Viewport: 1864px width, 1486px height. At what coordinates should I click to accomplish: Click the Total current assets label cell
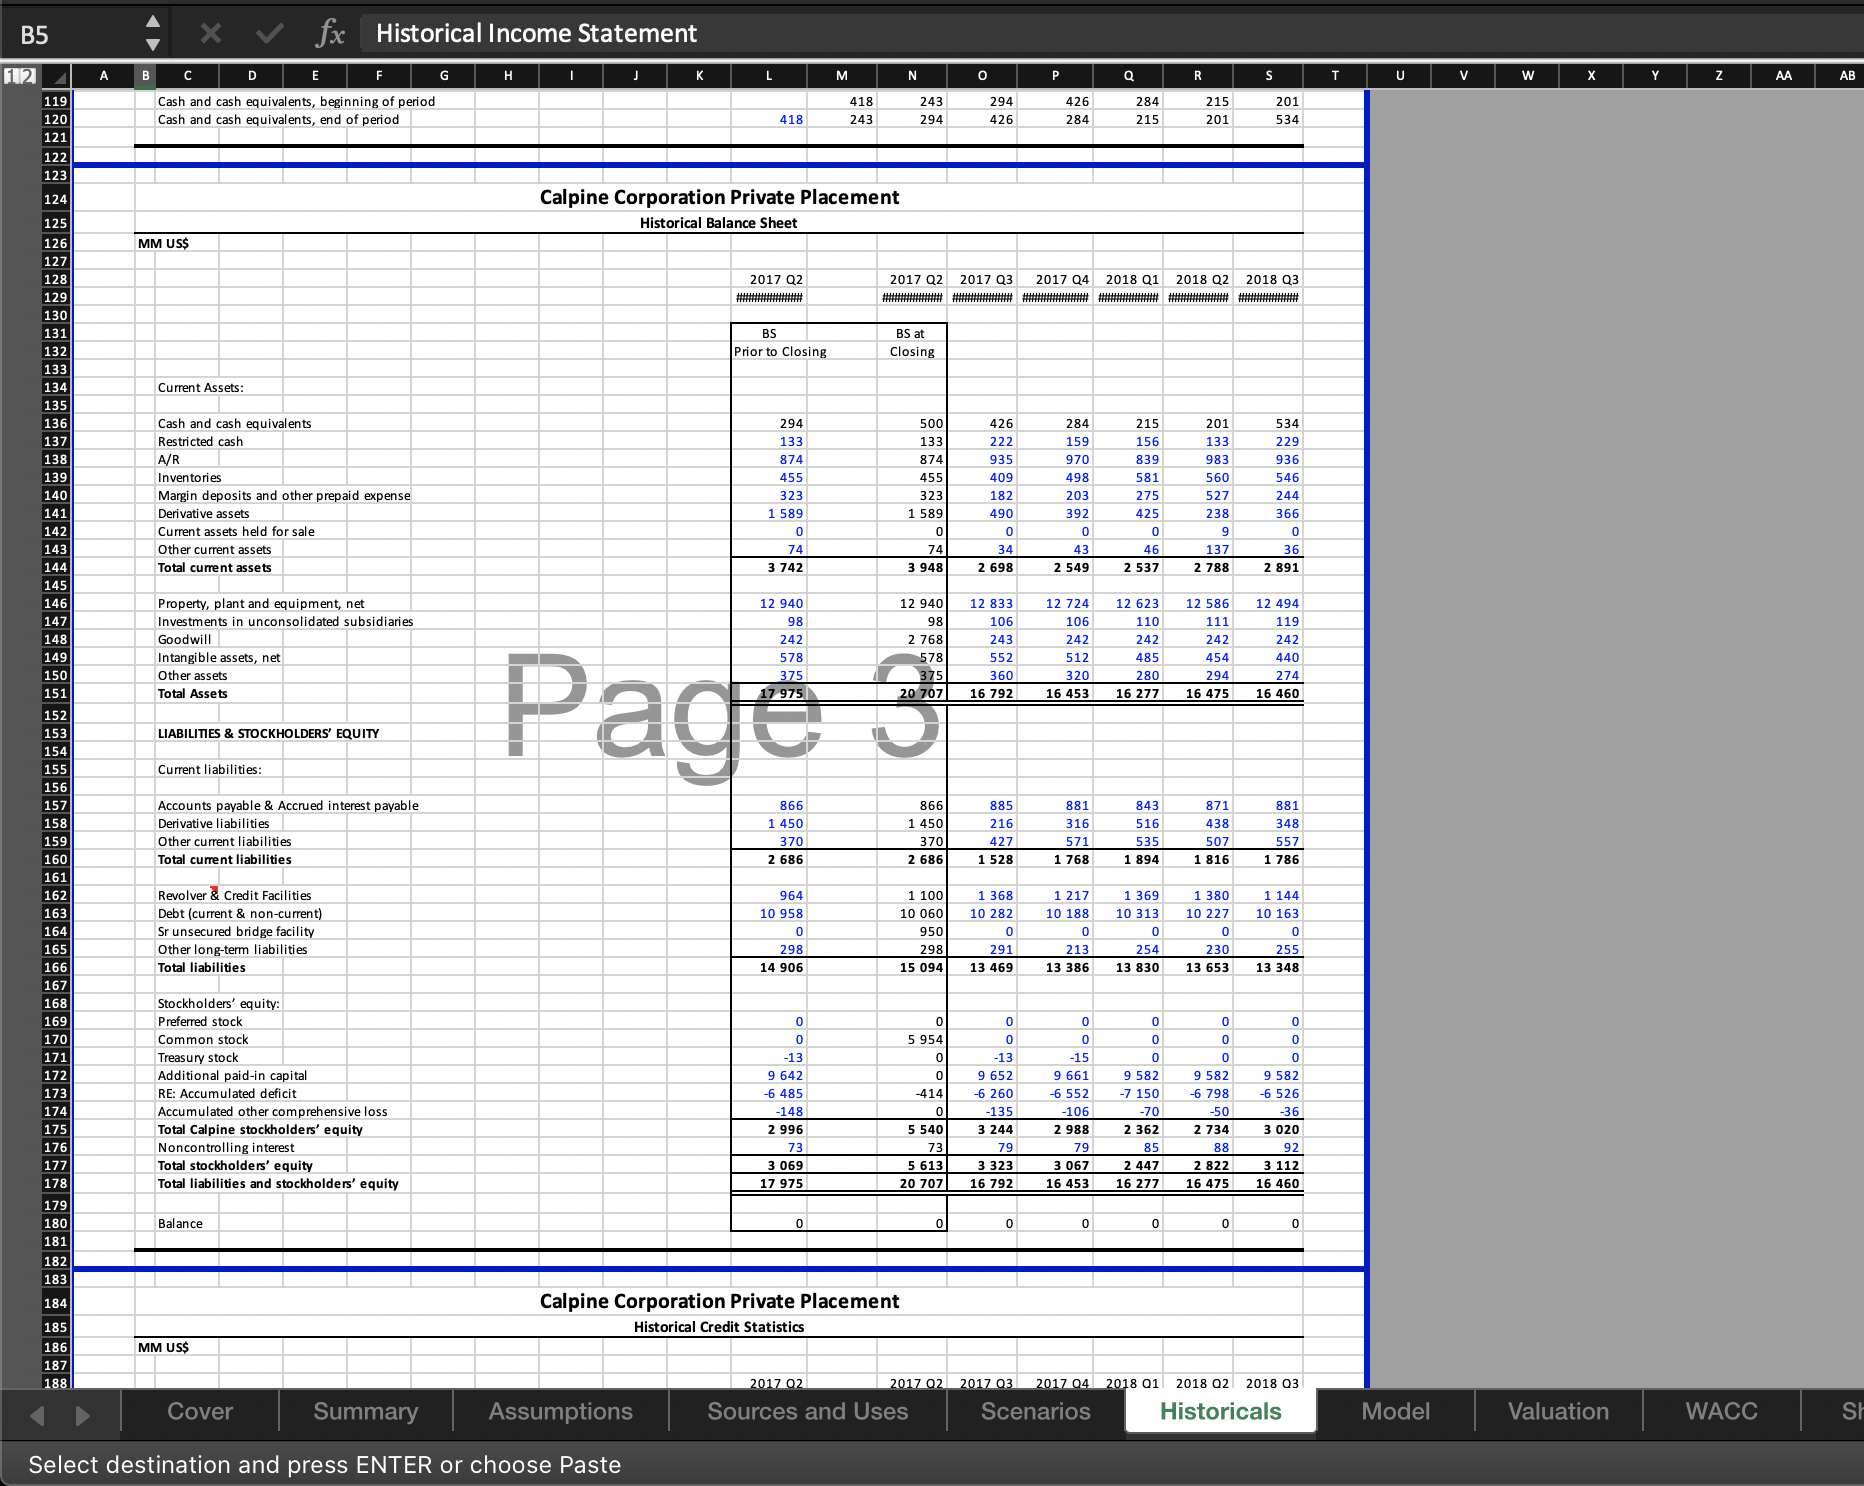click(x=215, y=568)
